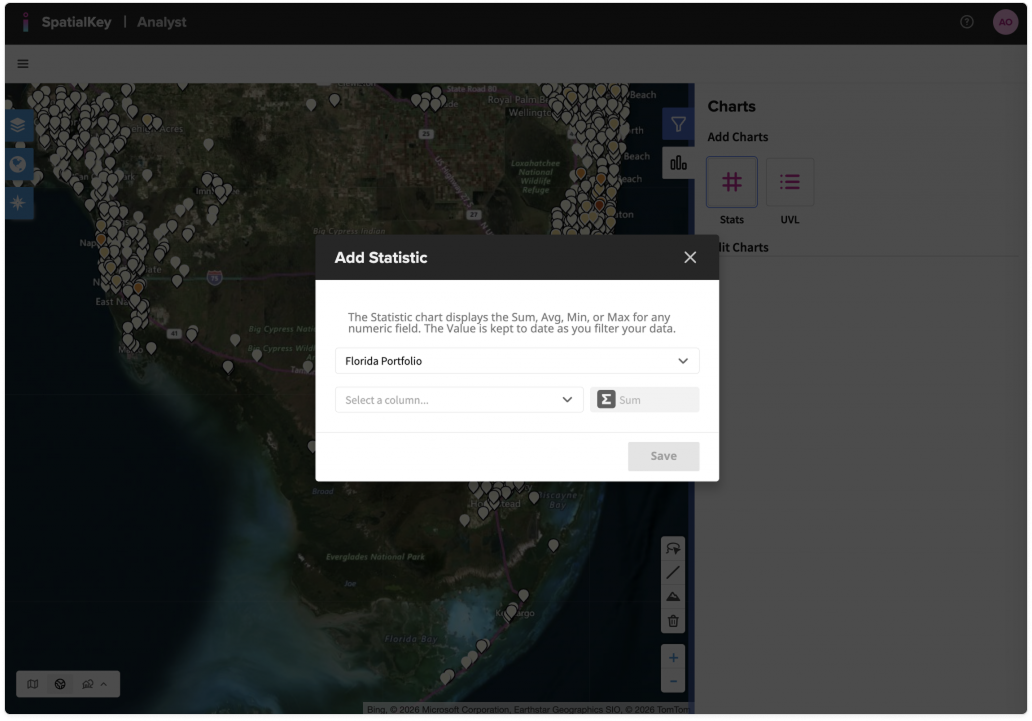The width and height of the screenshot is (1032, 721).
Task: Open the help question mark icon
Action: coord(967,22)
